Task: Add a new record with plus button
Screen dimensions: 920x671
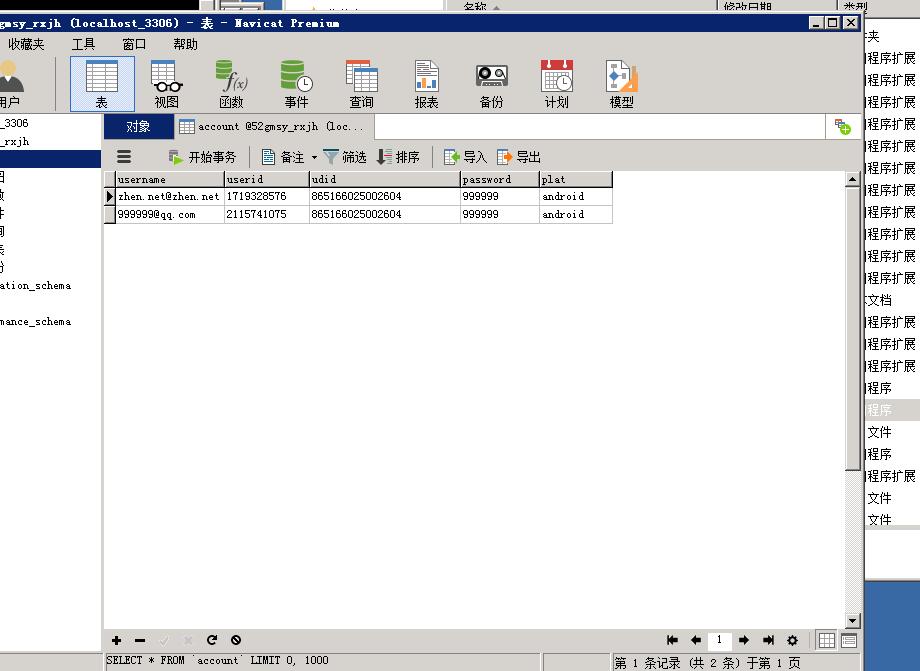Action: (117, 640)
